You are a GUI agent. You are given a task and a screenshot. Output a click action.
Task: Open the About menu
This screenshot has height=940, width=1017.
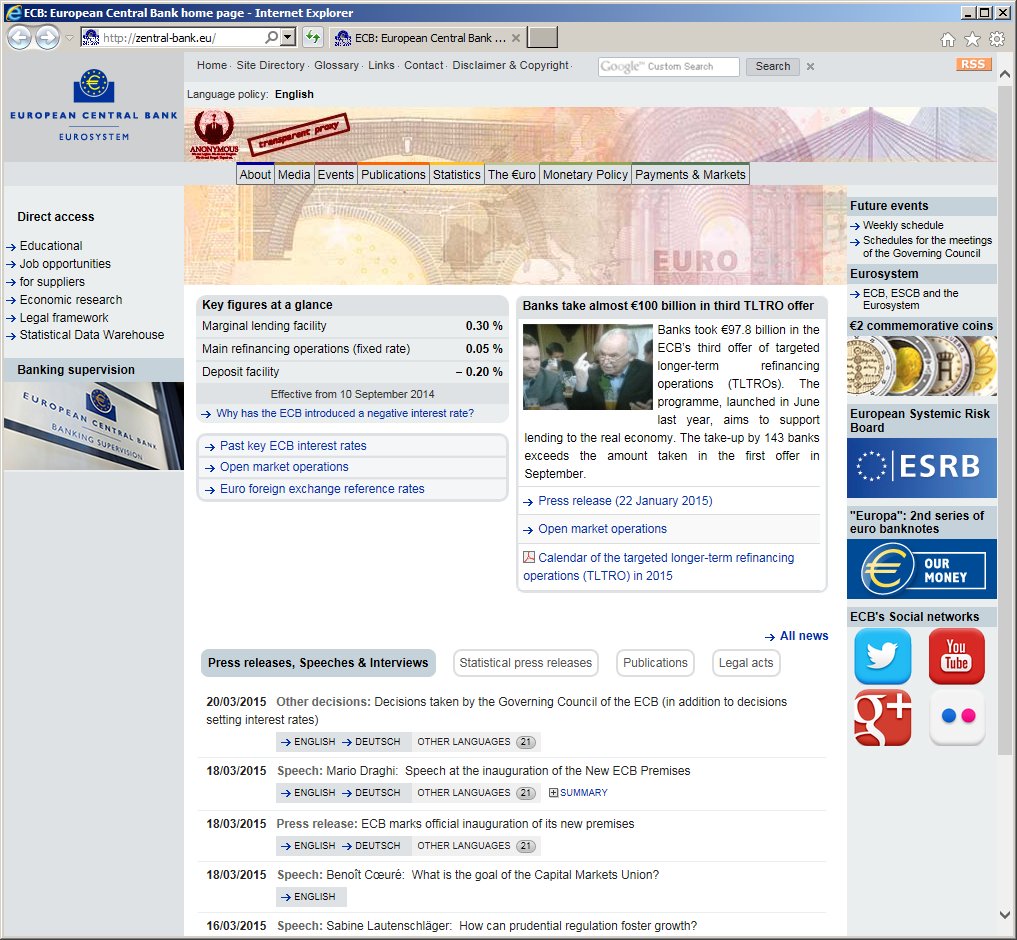pos(255,175)
